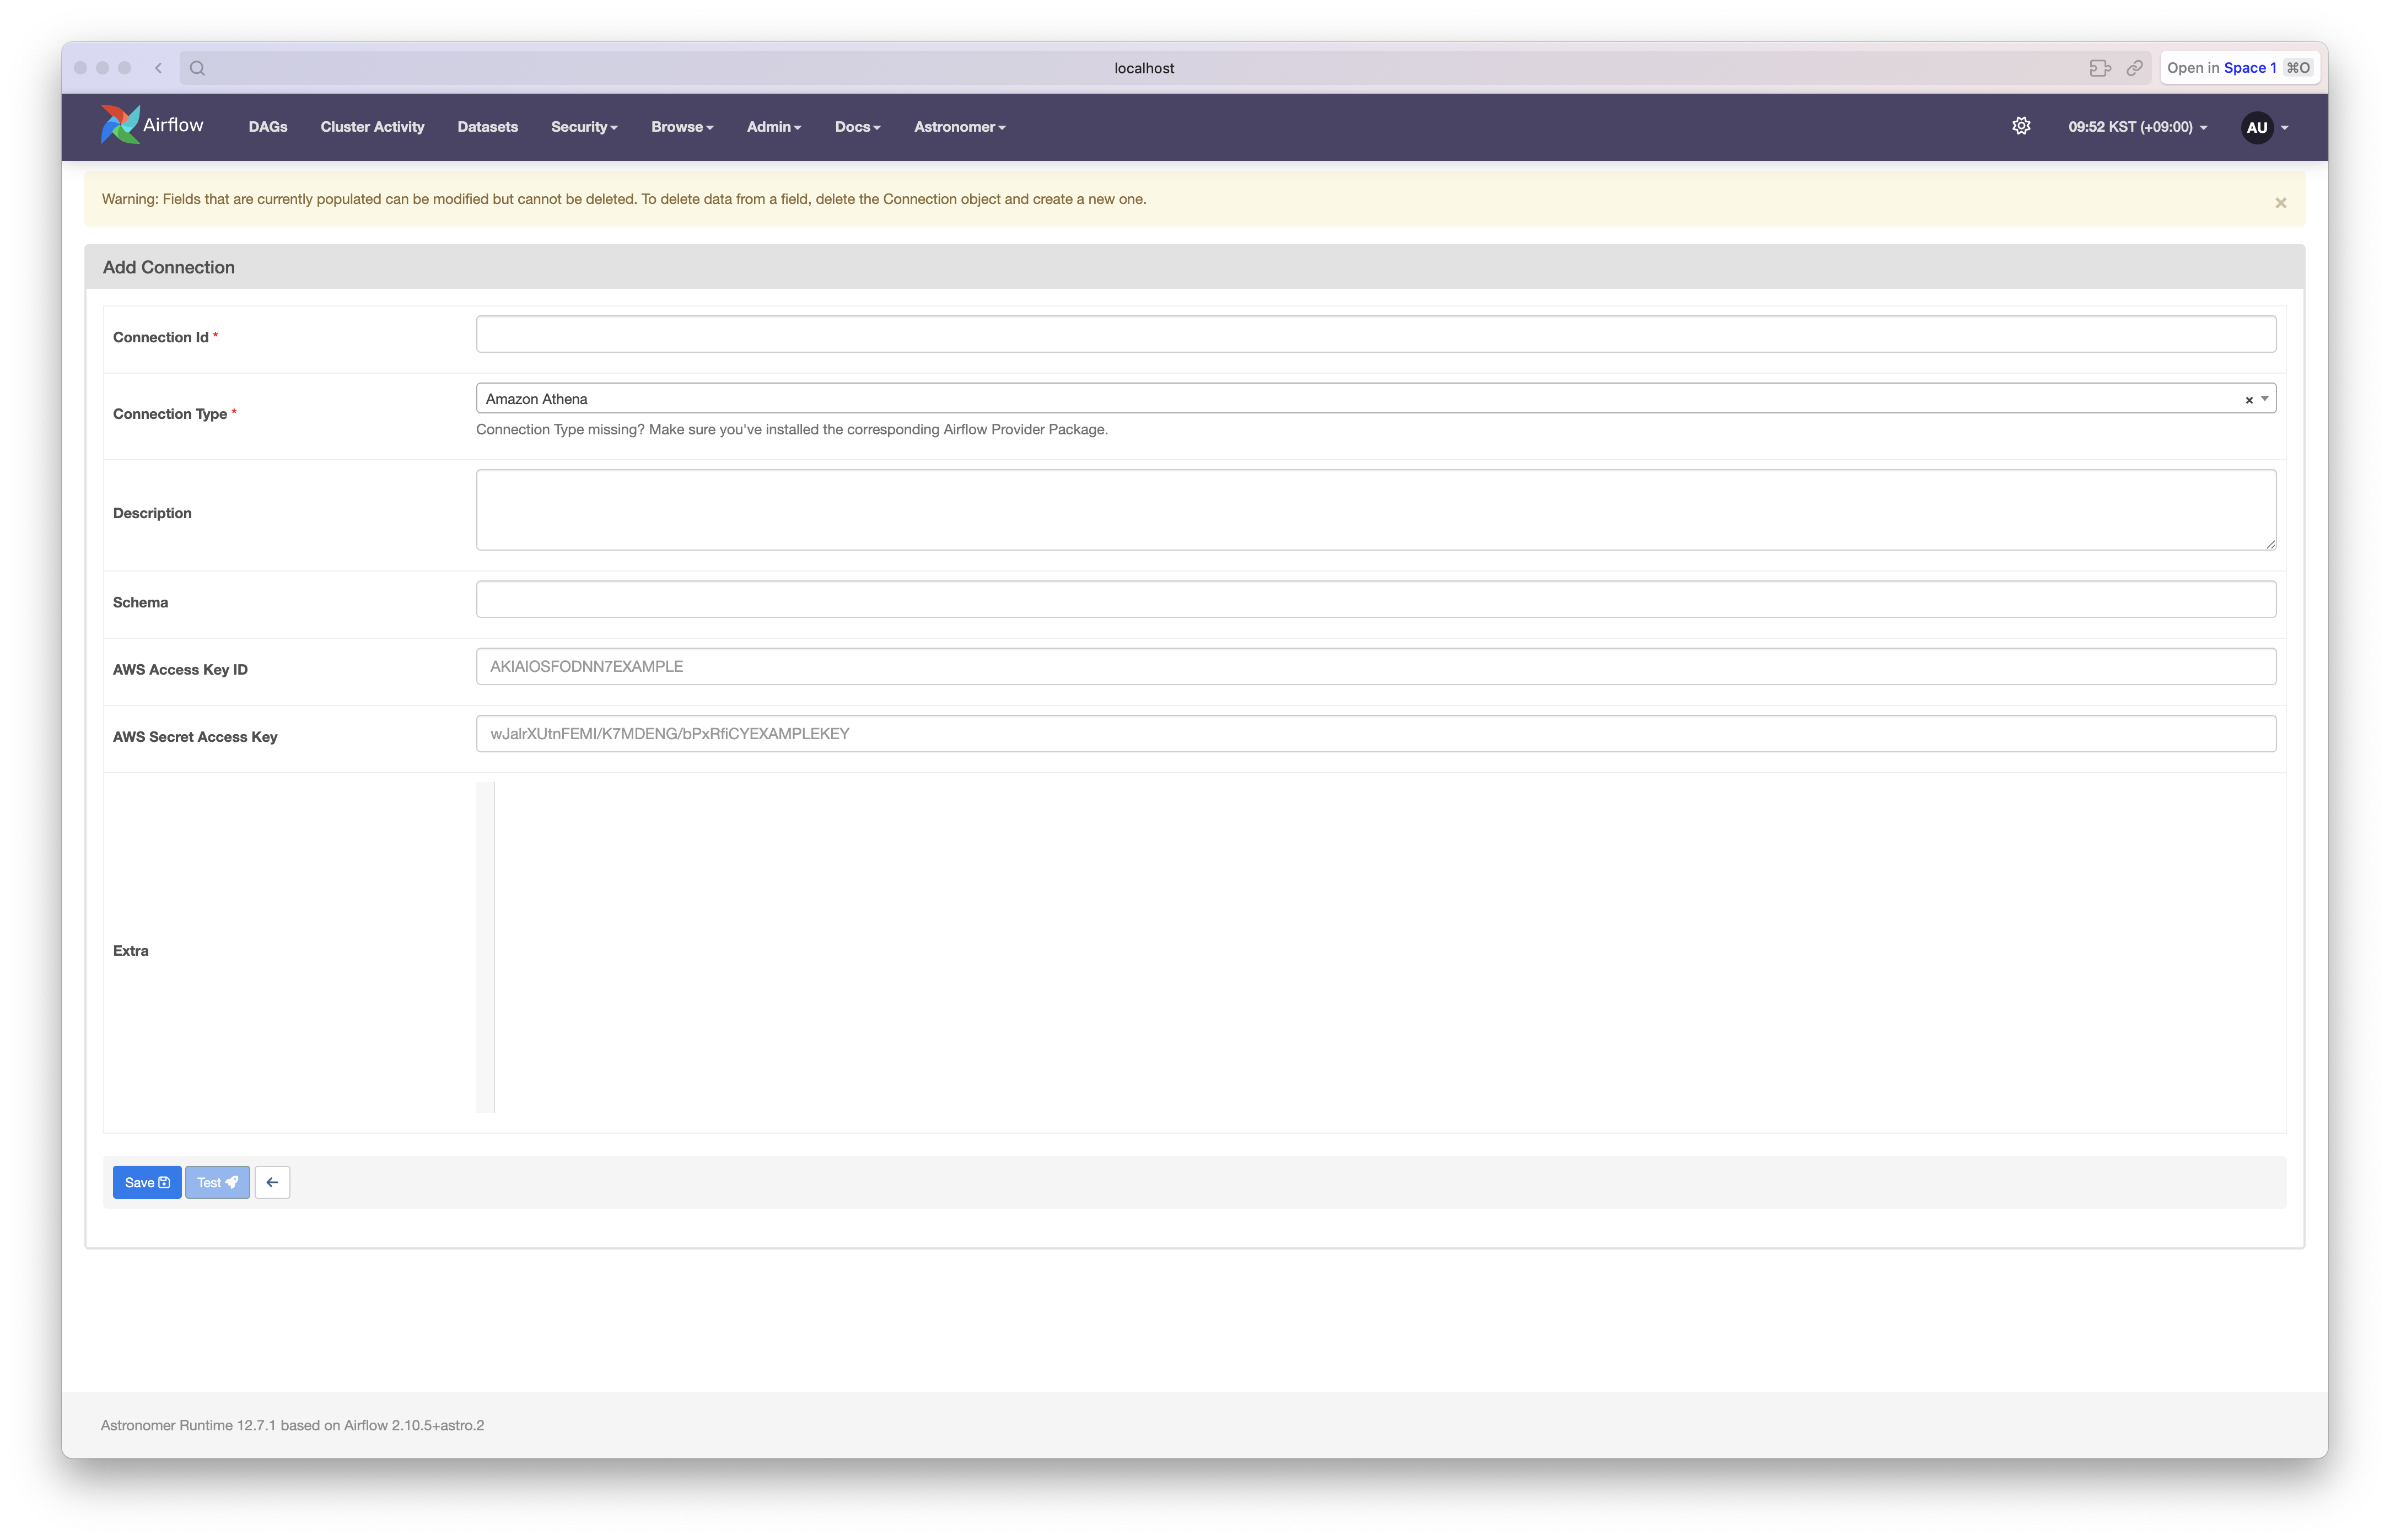Click the Astronomer Runtime 12.7.1 footer text

tap(292, 1425)
